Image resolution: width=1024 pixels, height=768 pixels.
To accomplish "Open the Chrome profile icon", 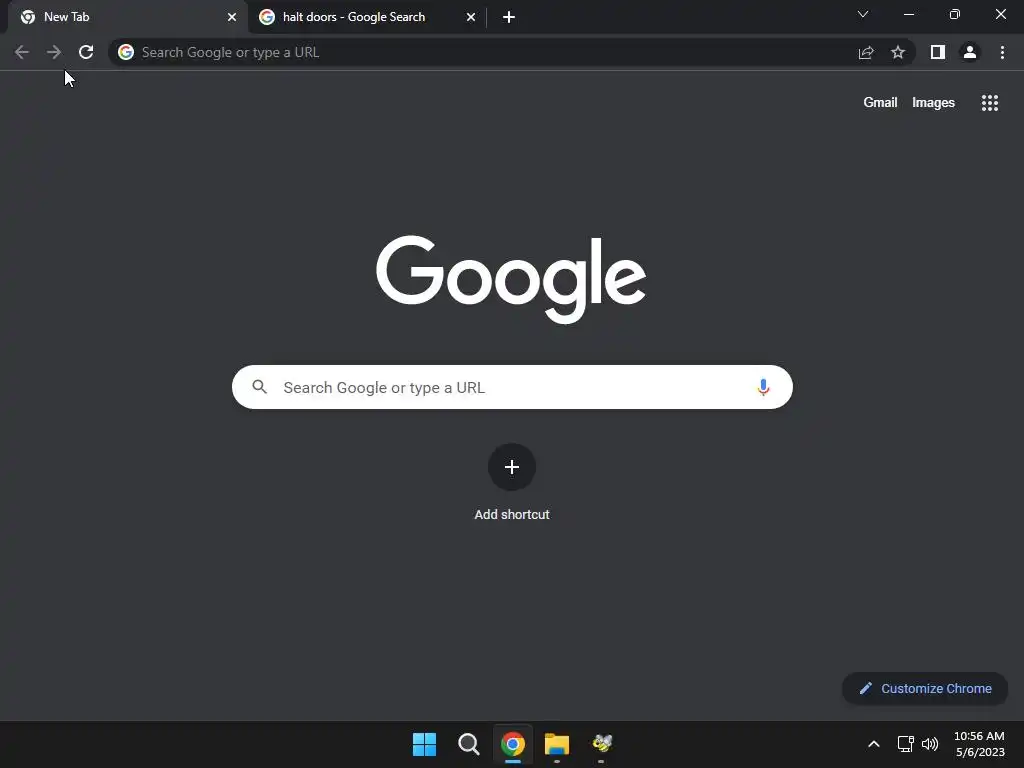I will pyautogui.click(x=970, y=52).
